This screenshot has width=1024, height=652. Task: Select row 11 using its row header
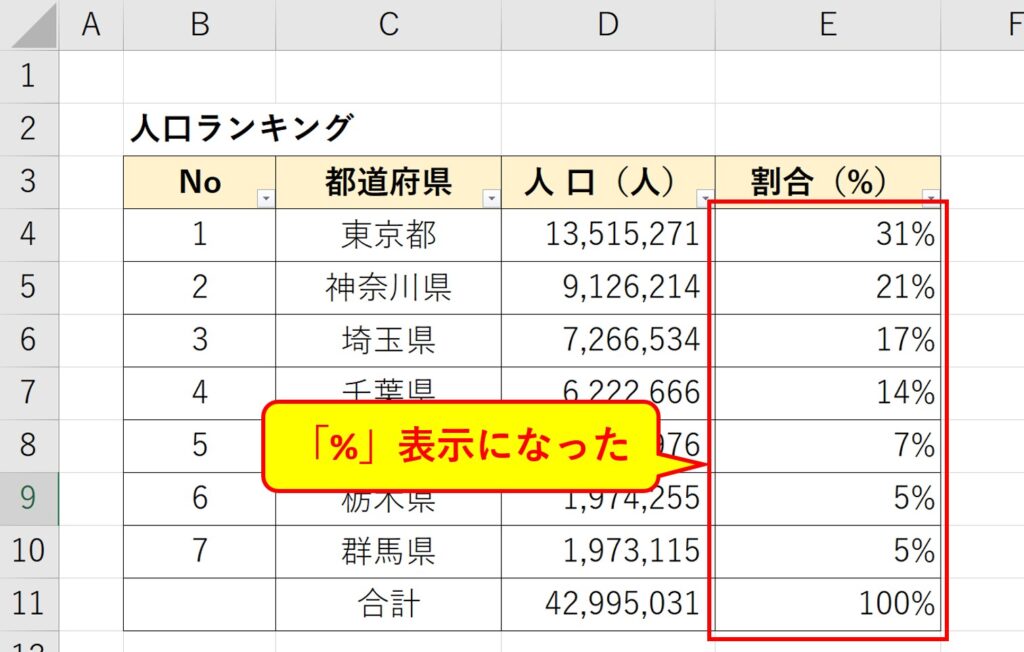click(29, 603)
